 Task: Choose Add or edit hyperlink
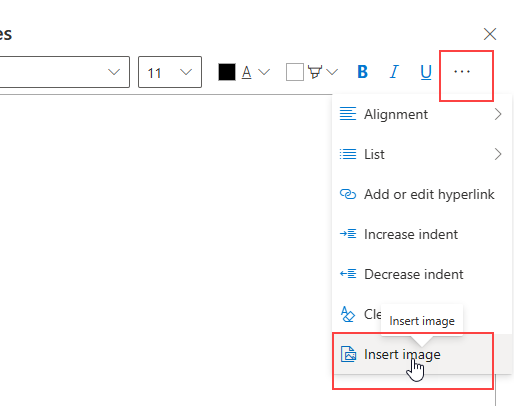pyautogui.click(x=422, y=194)
